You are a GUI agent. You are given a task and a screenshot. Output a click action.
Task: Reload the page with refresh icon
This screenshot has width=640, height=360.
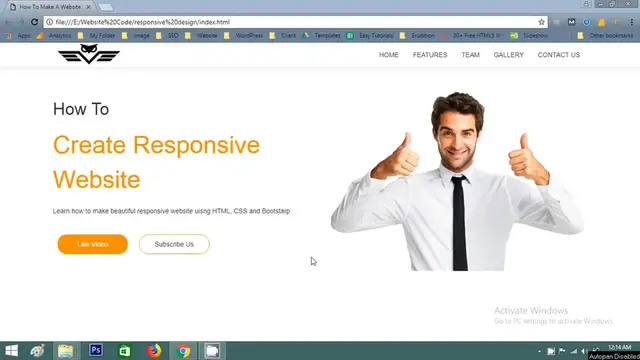point(35,22)
